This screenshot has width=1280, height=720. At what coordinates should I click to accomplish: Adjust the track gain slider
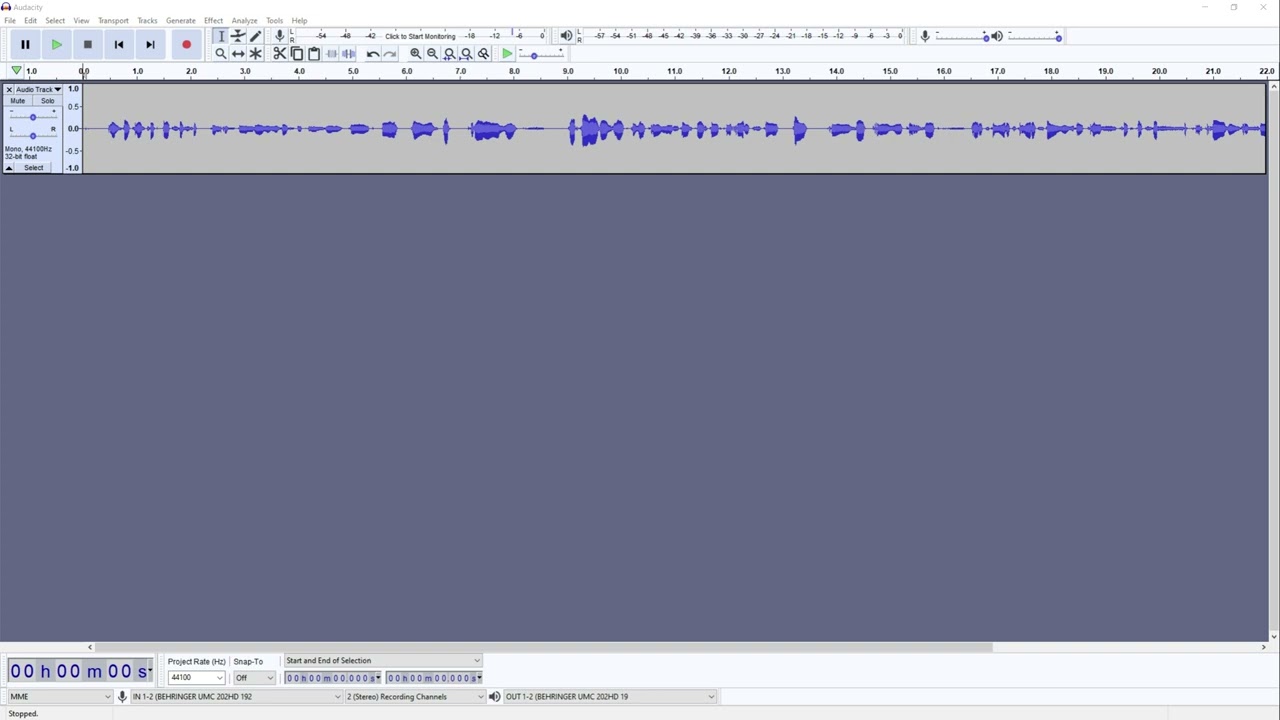pos(32,116)
